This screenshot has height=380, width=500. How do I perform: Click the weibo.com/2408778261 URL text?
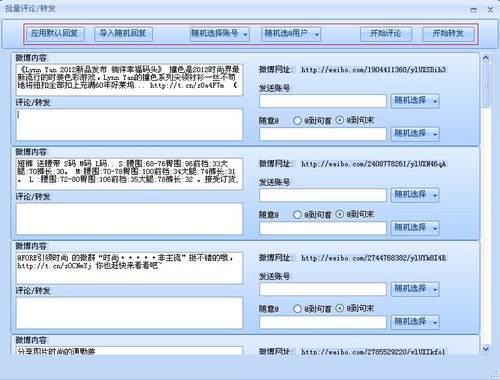[x=373, y=164]
